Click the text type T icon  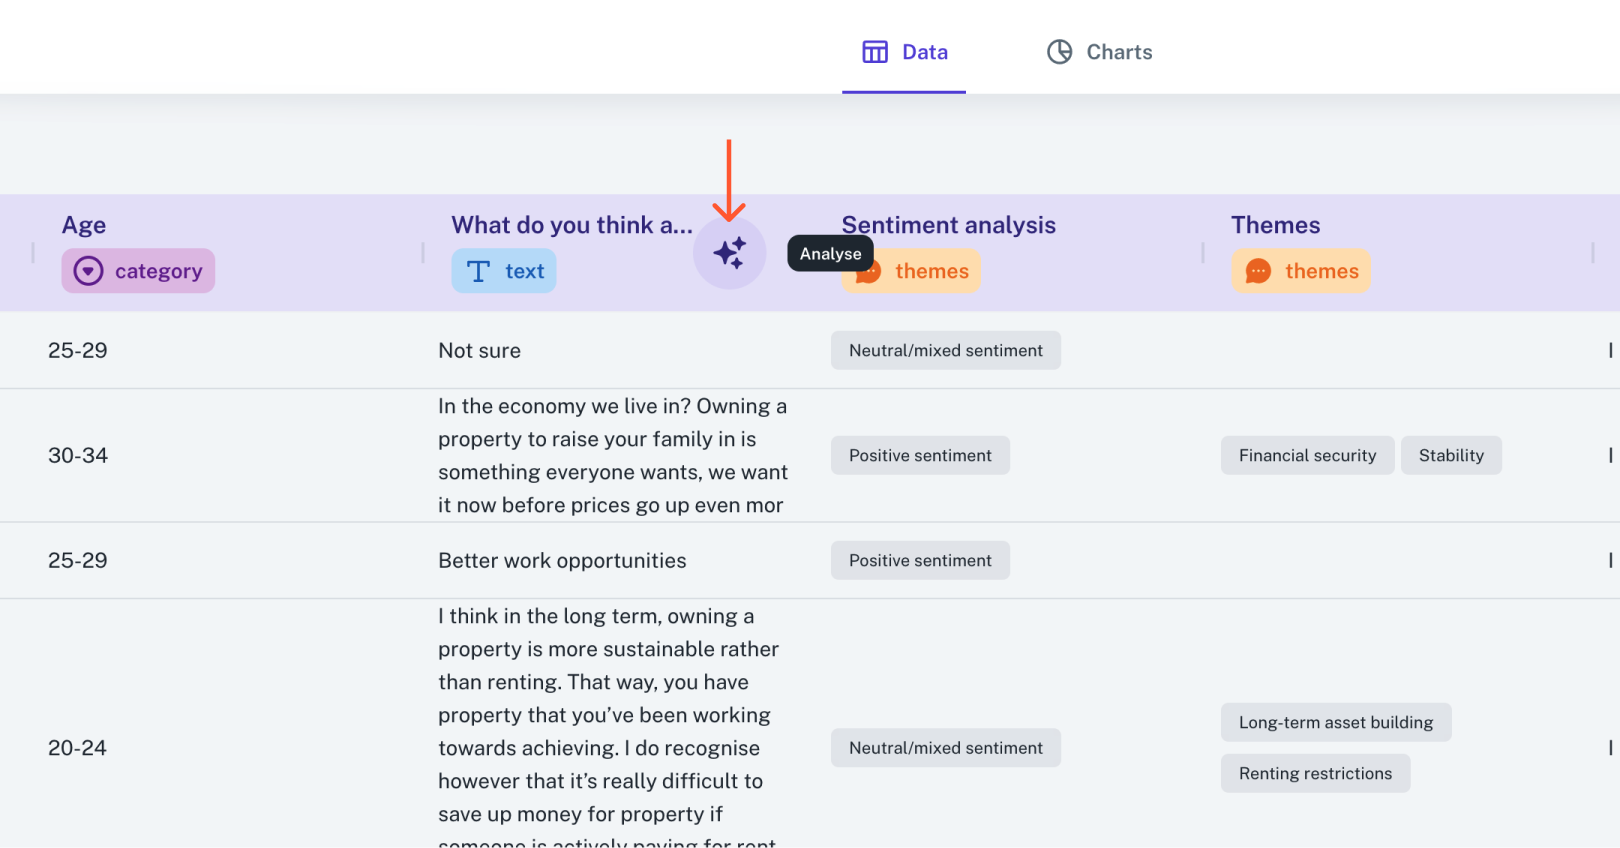click(478, 271)
